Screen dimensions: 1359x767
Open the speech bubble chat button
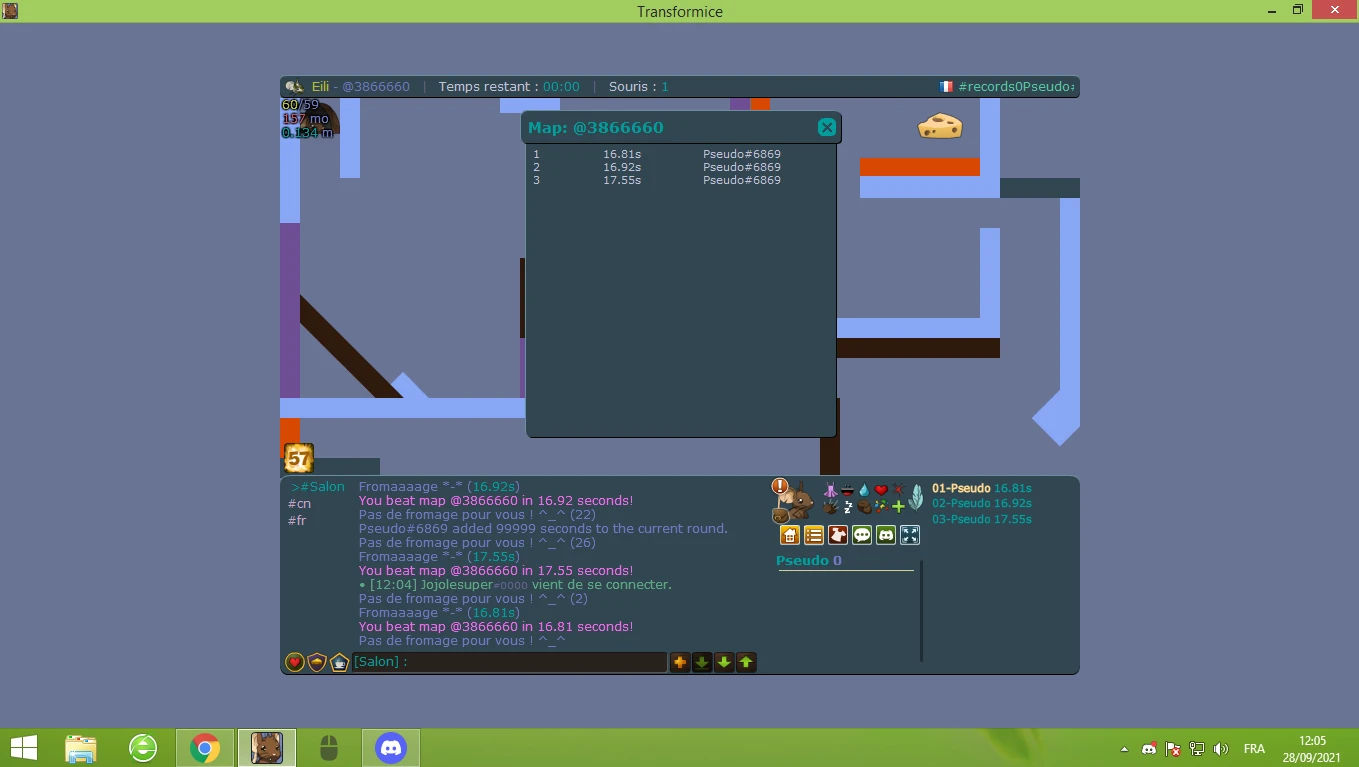[862, 535]
